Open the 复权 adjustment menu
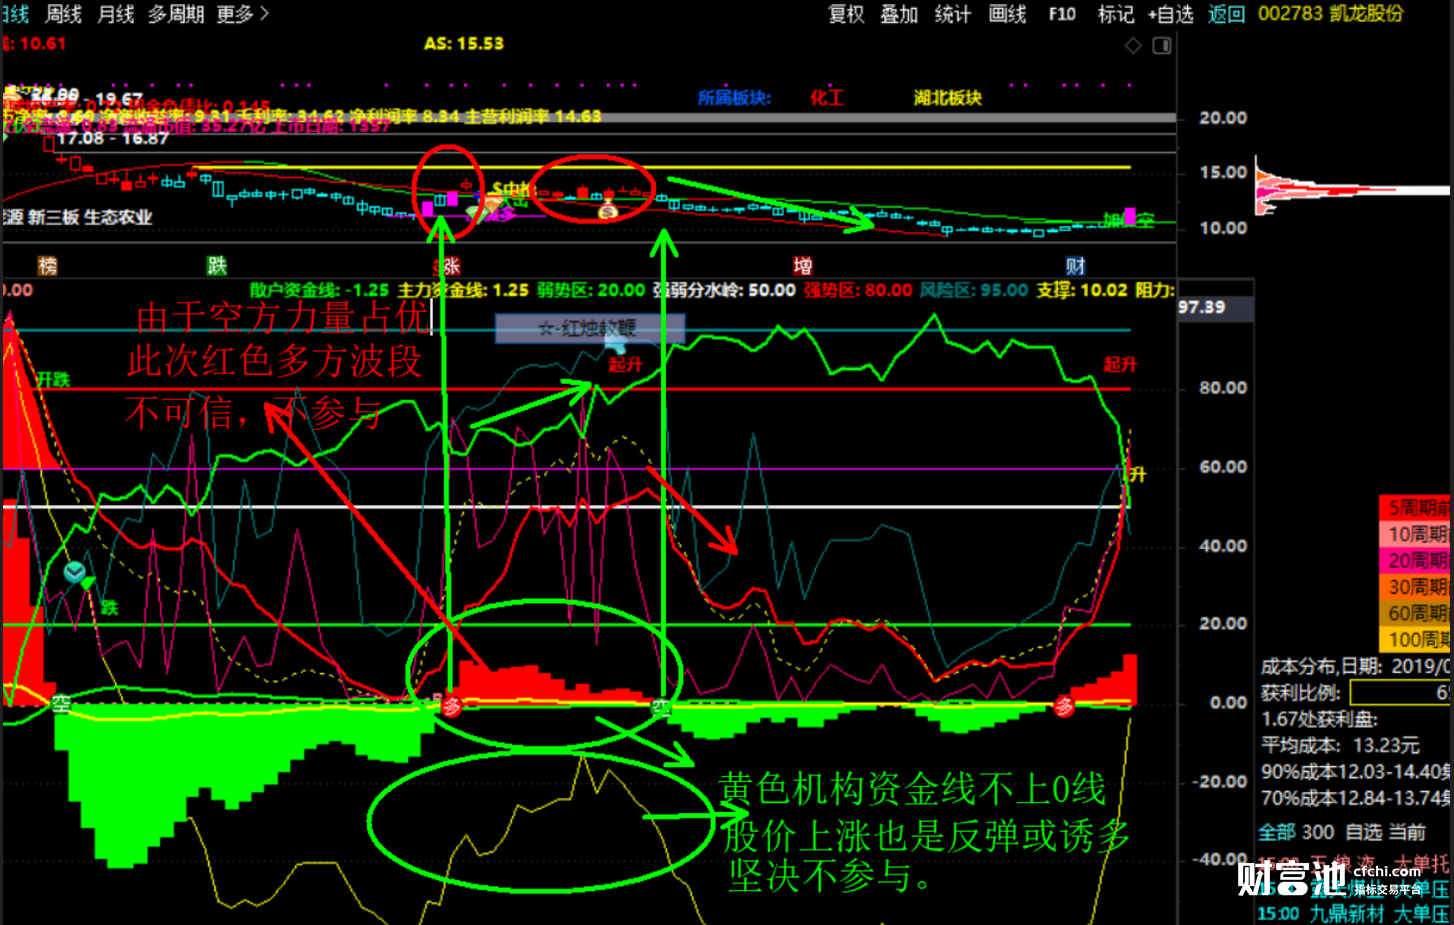The width and height of the screenshot is (1454, 925). [x=846, y=14]
